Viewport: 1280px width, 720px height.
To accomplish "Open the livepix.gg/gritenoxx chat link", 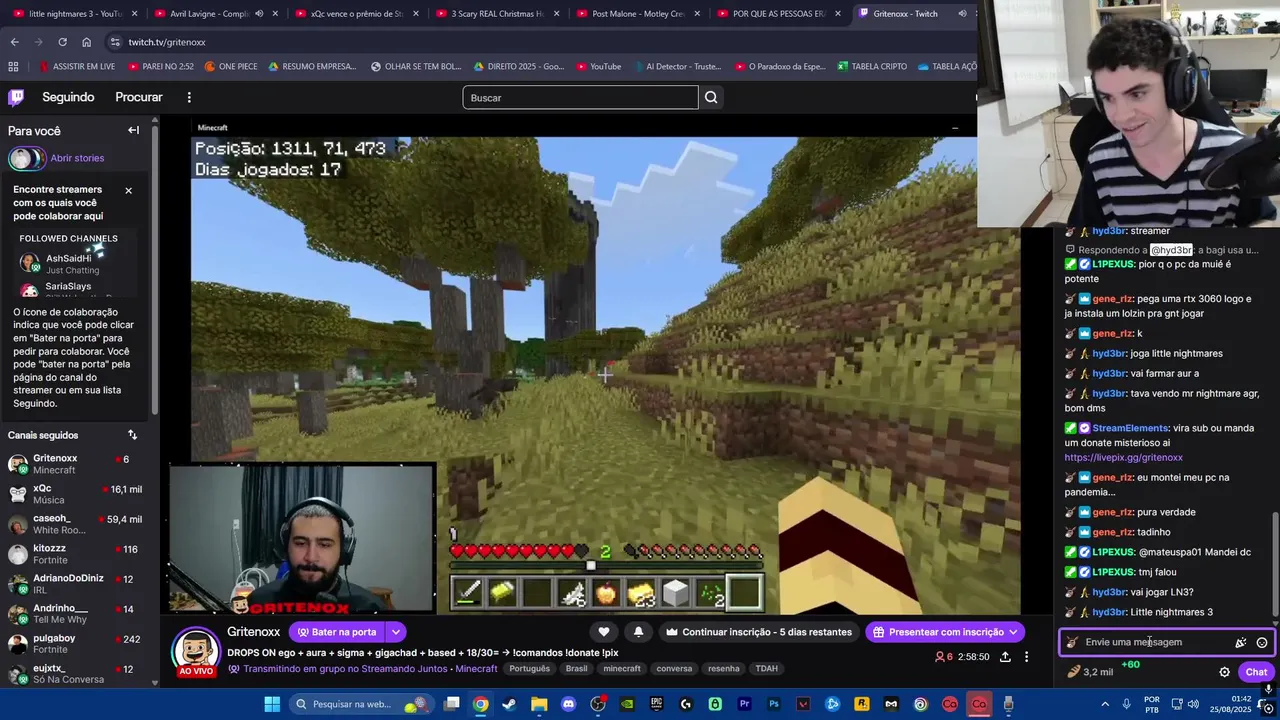I will tap(1123, 457).
